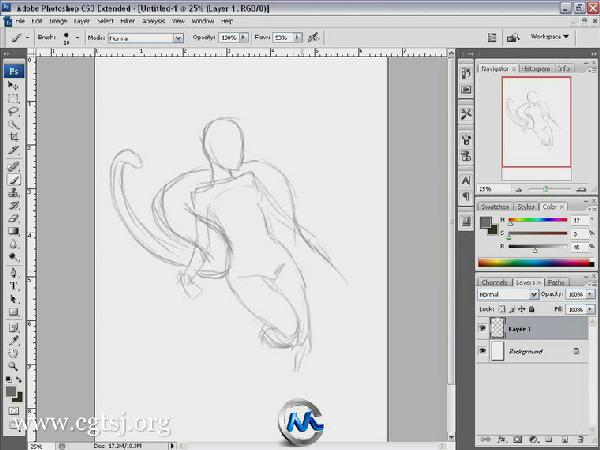This screenshot has height=450, width=600.
Task: Click the create new layer icon
Action: click(566, 438)
